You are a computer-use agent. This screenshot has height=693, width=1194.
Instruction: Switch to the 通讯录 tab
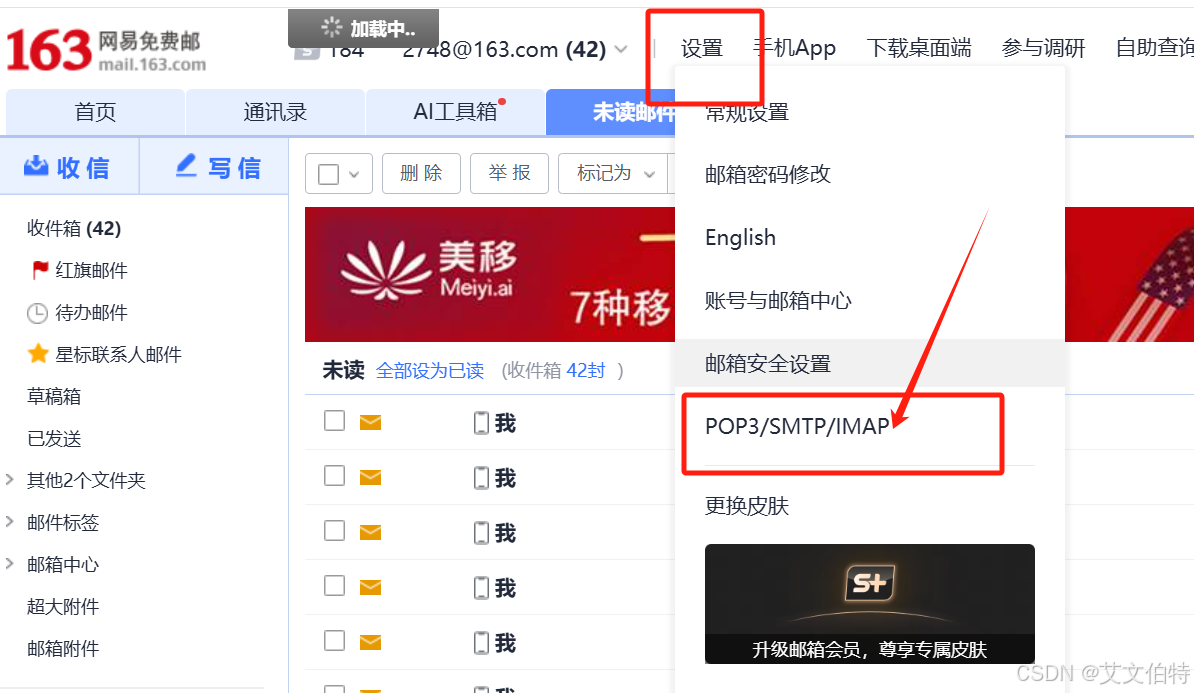(275, 112)
